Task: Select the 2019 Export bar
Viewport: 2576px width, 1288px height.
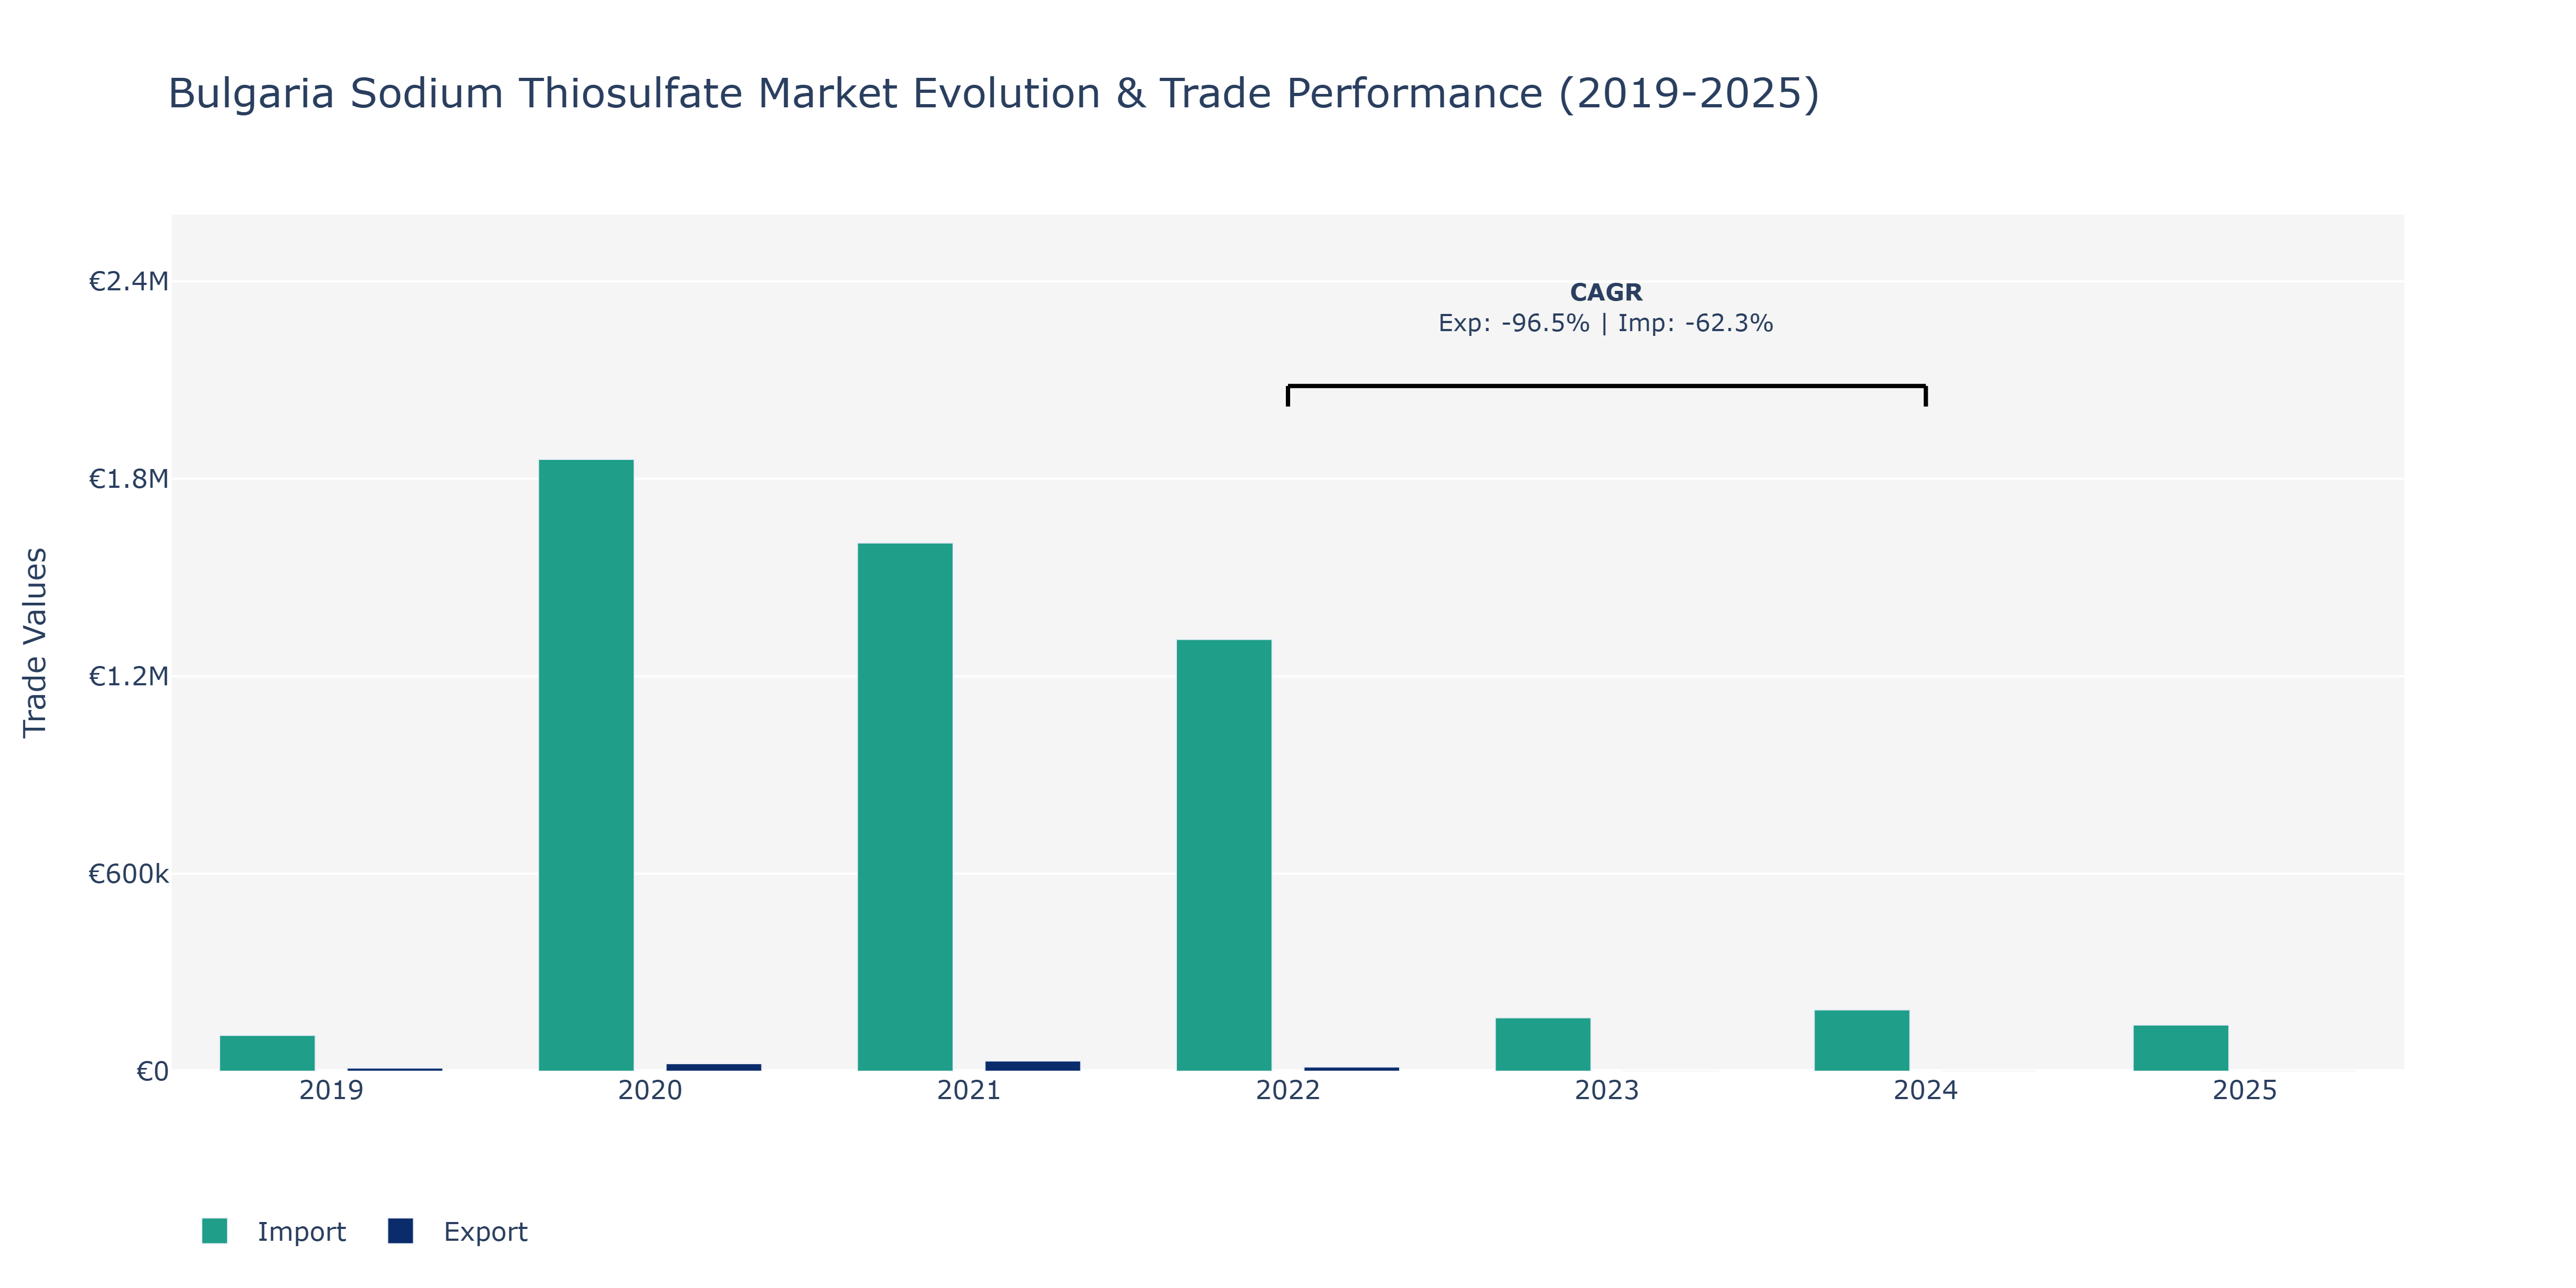Action: coord(395,1069)
